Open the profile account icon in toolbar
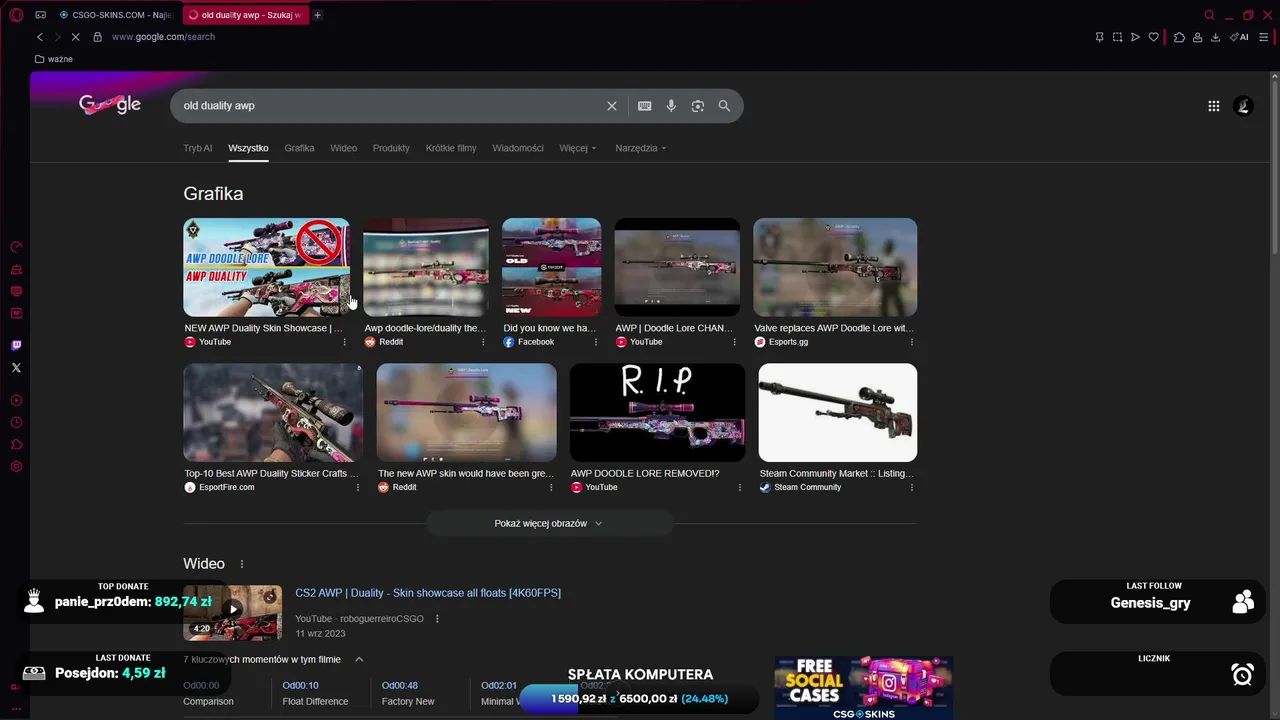Image resolution: width=1280 pixels, height=720 pixels. click(1197, 37)
